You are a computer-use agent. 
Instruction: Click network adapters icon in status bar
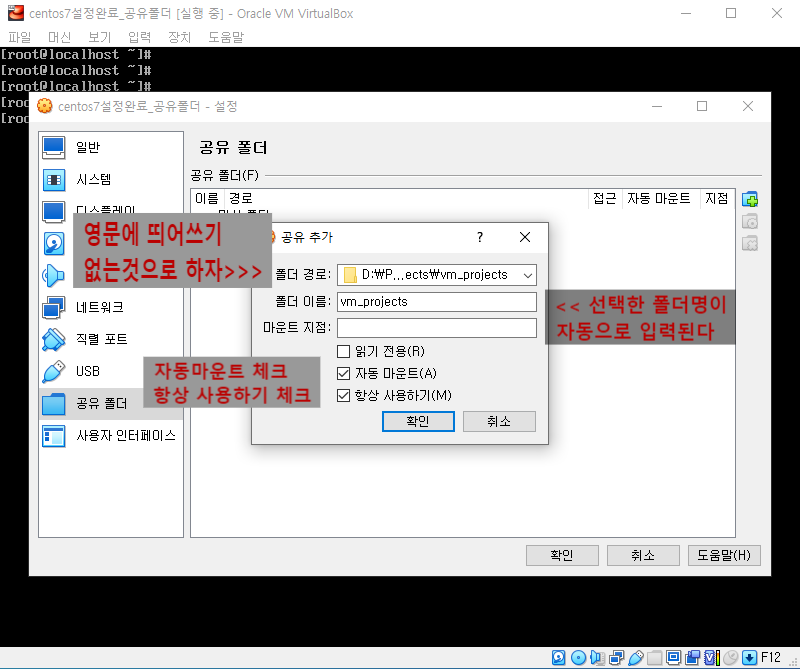coord(616,657)
